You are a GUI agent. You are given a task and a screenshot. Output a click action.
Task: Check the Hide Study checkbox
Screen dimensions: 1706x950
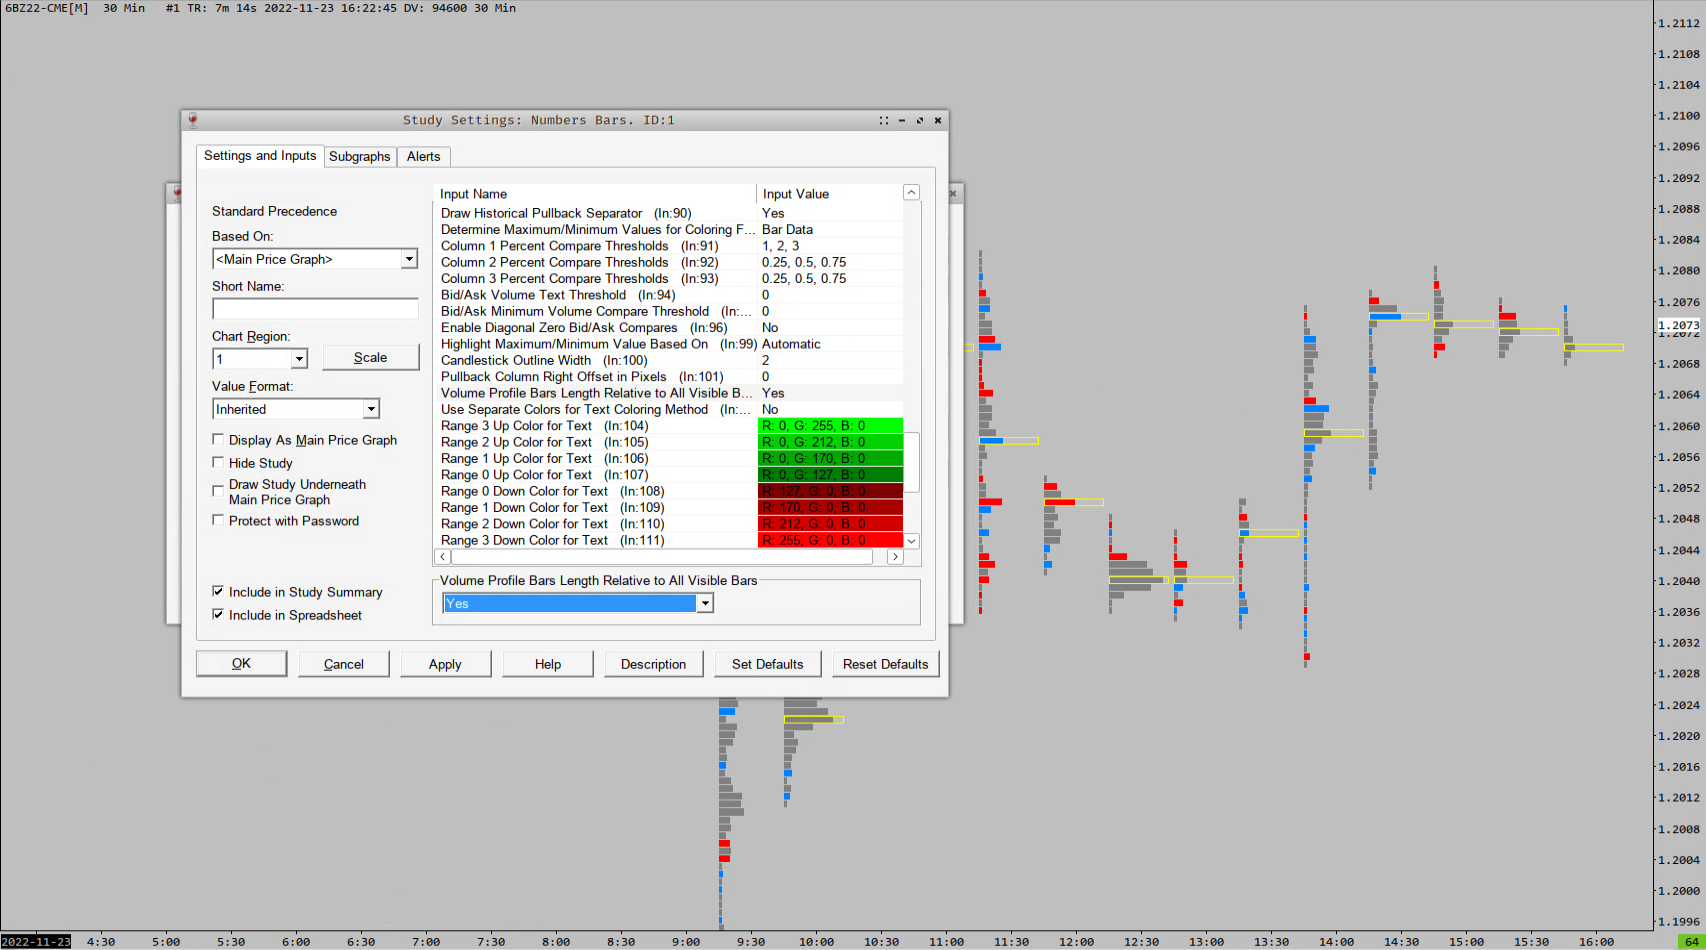click(x=218, y=463)
